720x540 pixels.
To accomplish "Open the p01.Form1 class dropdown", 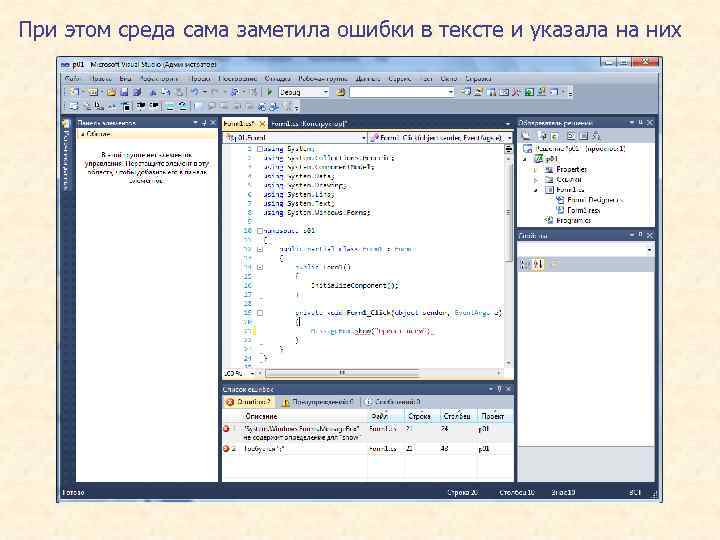I will [363, 138].
